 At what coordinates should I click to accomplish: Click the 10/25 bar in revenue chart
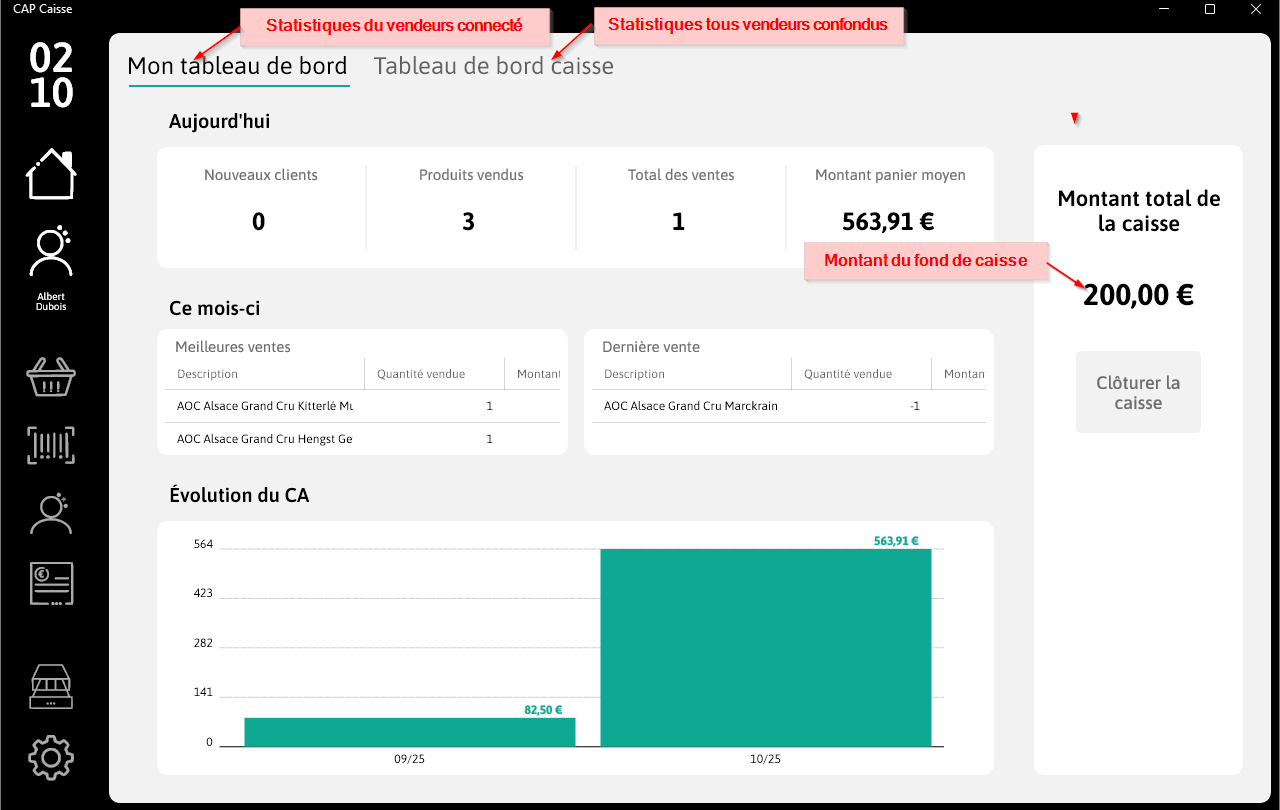pos(766,648)
